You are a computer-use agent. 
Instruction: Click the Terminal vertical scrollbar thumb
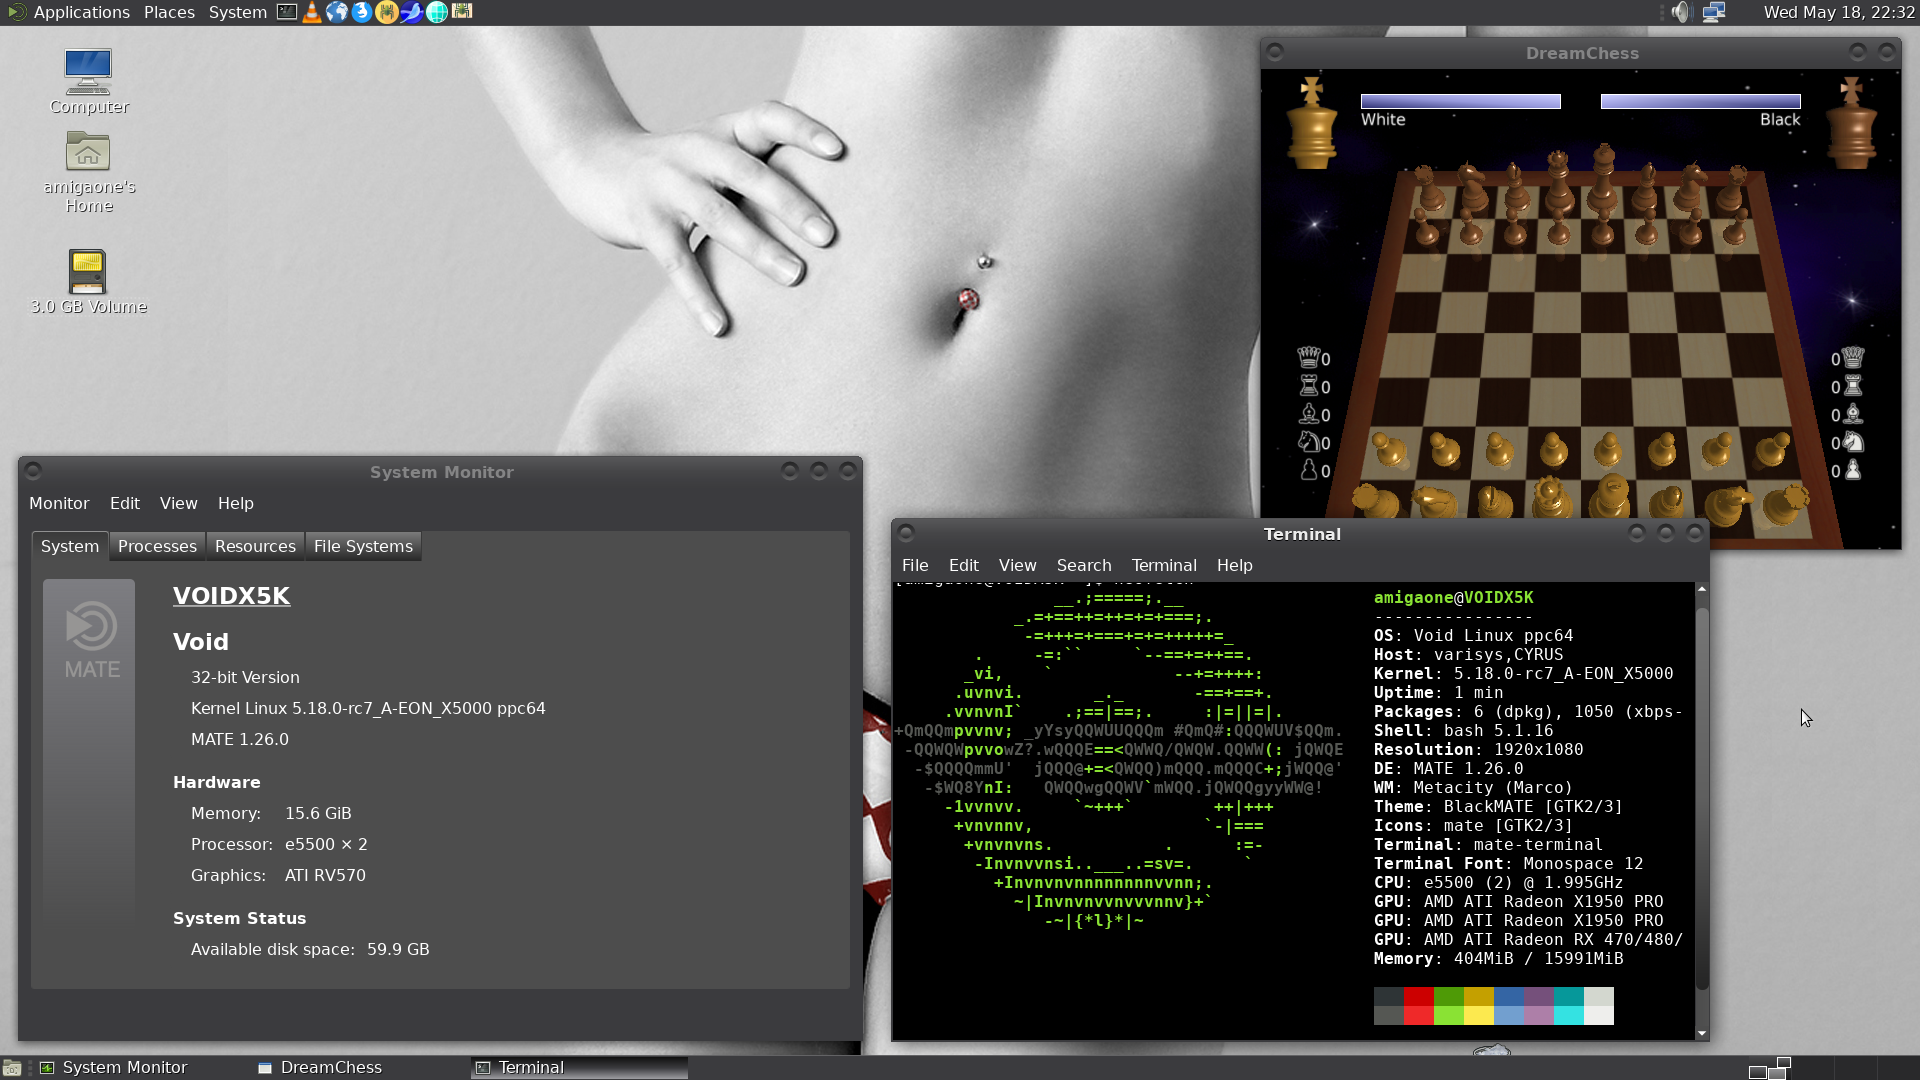click(1701, 798)
